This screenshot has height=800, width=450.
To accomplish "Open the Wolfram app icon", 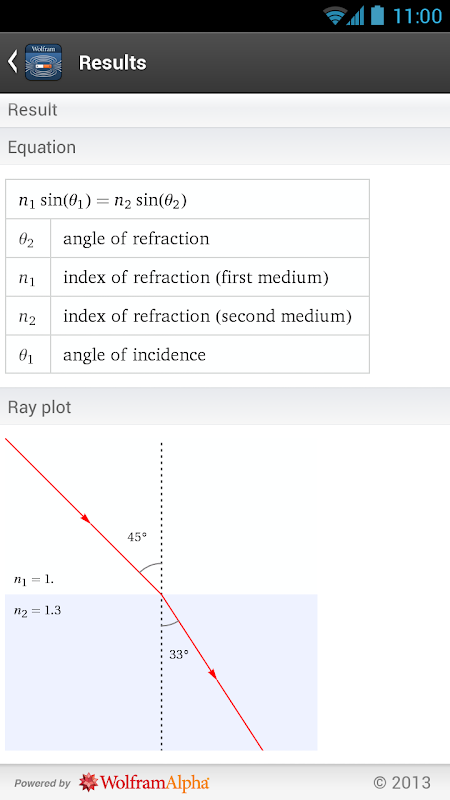I will click(x=43, y=62).
